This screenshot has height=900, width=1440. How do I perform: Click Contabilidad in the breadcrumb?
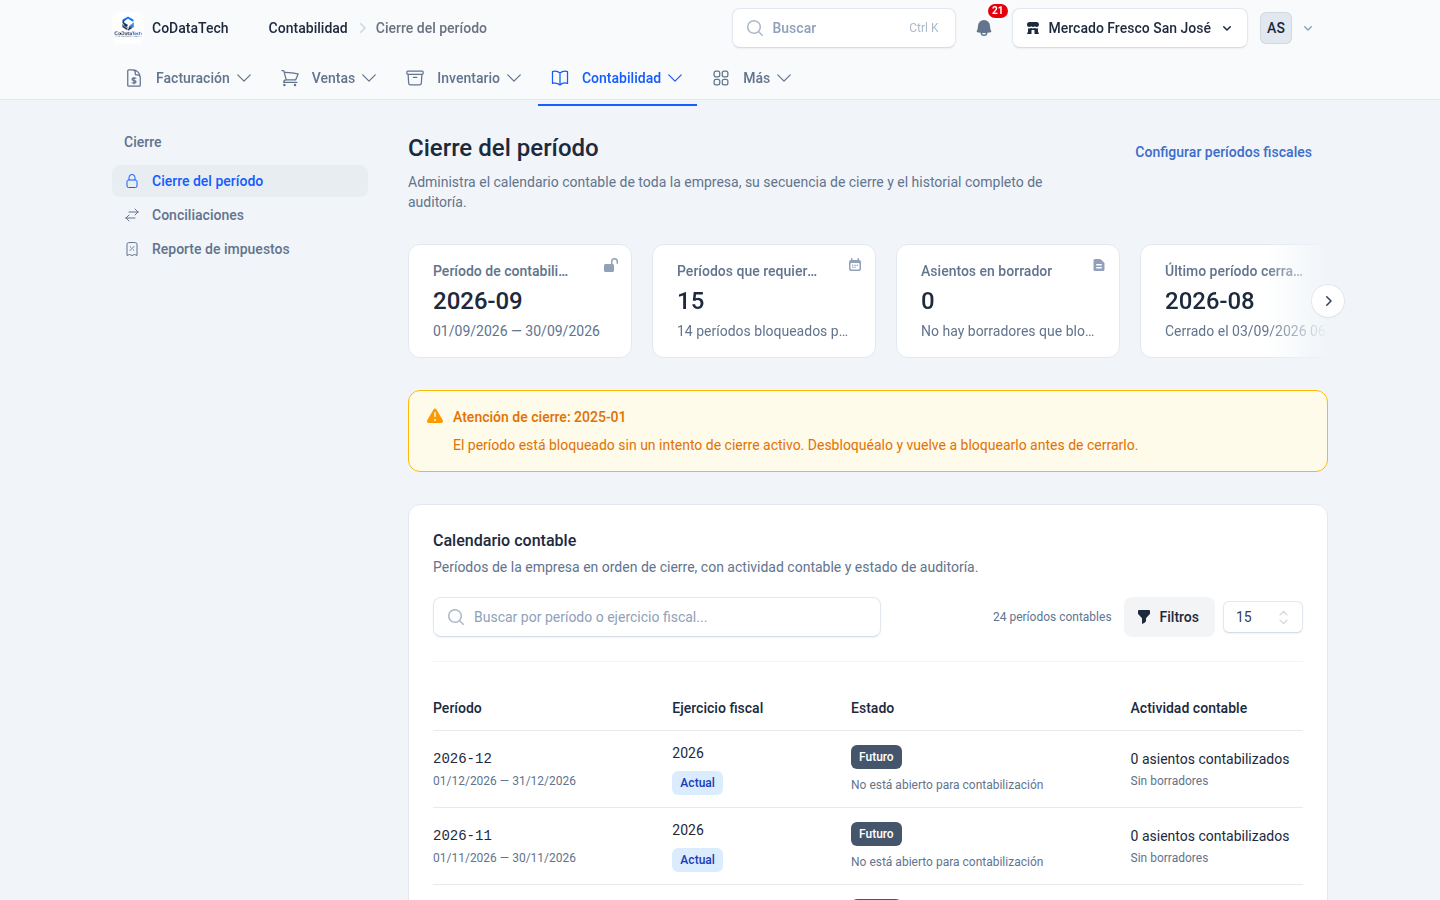tap(308, 28)
